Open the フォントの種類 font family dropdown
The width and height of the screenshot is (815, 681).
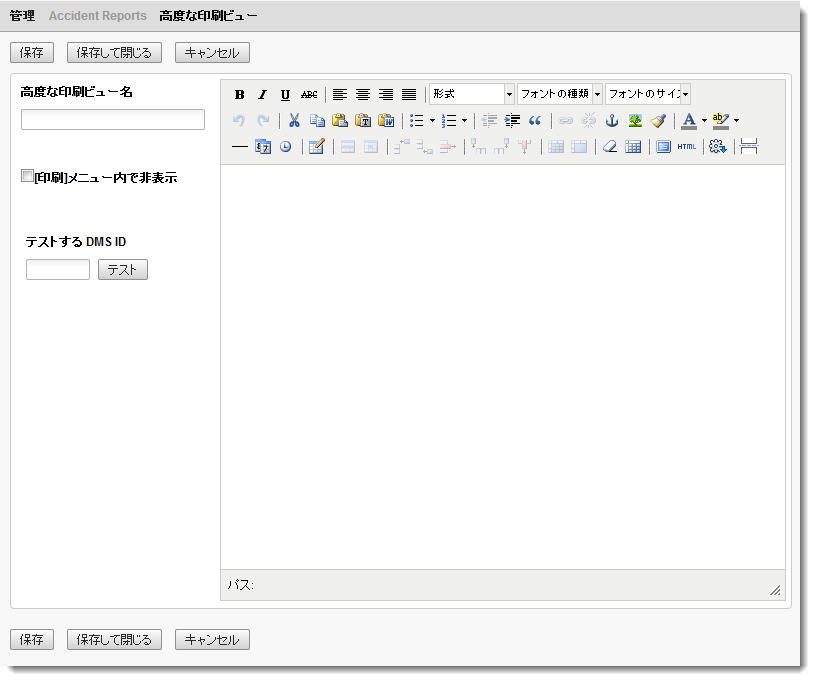[x=558, y=93]
